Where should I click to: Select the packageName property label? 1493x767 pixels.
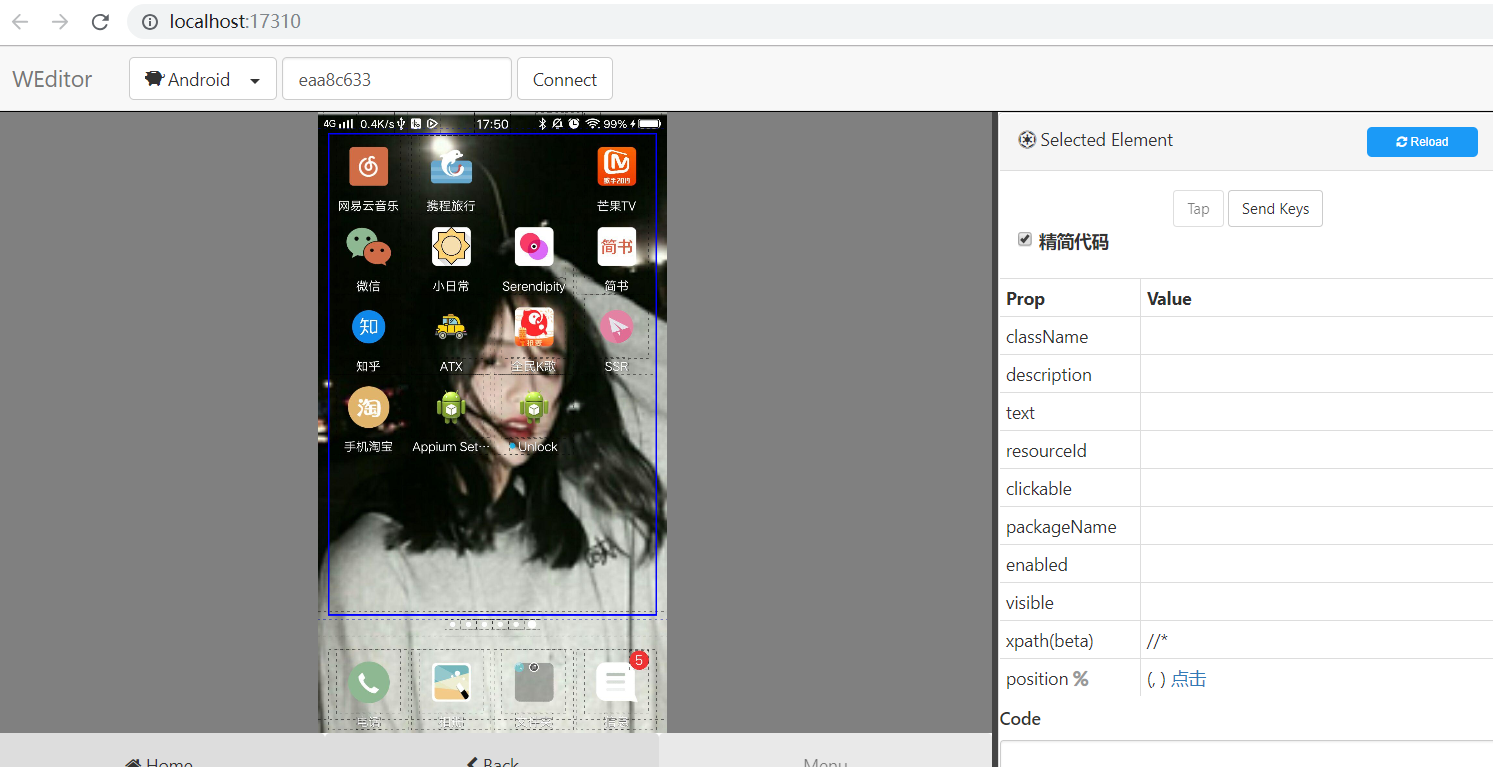click(x=1061, y=527)
